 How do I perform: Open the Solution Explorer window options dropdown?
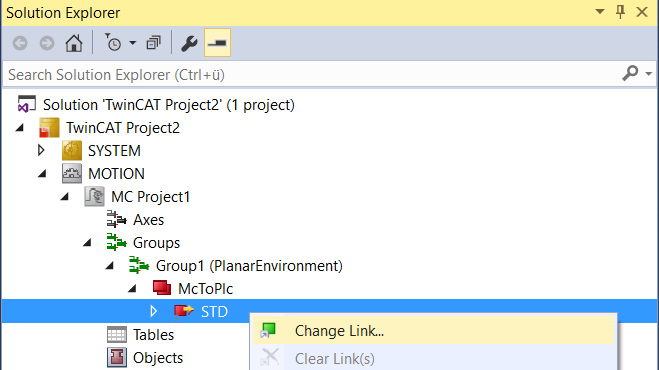click(x=600, y=12)
